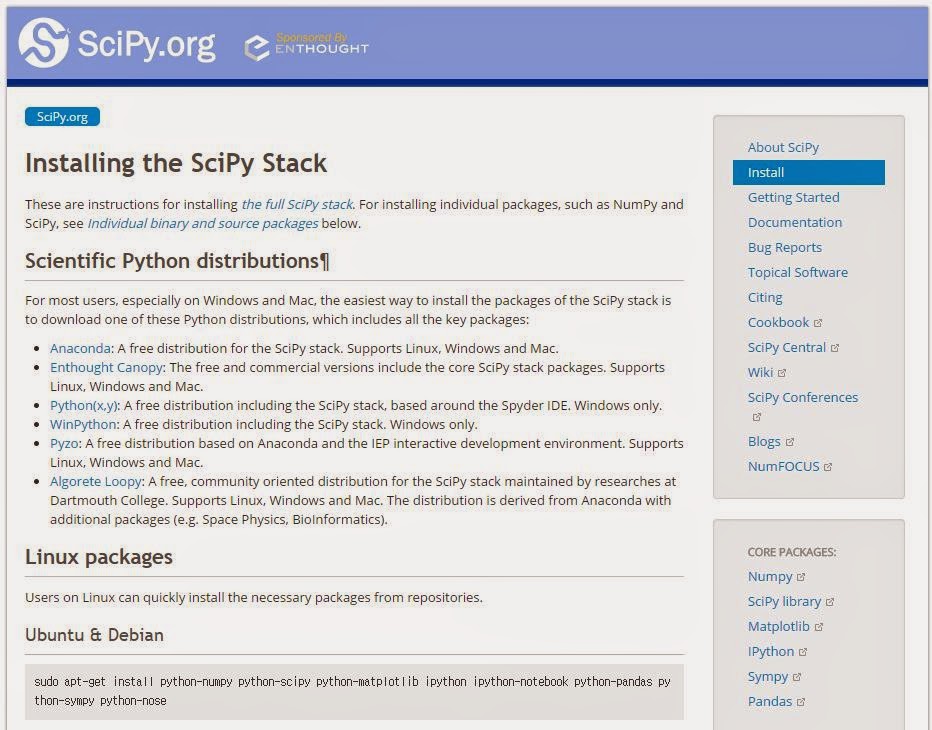Open NumFOCUS in the sidebar
The height and width of the screenshot is (730, 932).
pos(786,466)
